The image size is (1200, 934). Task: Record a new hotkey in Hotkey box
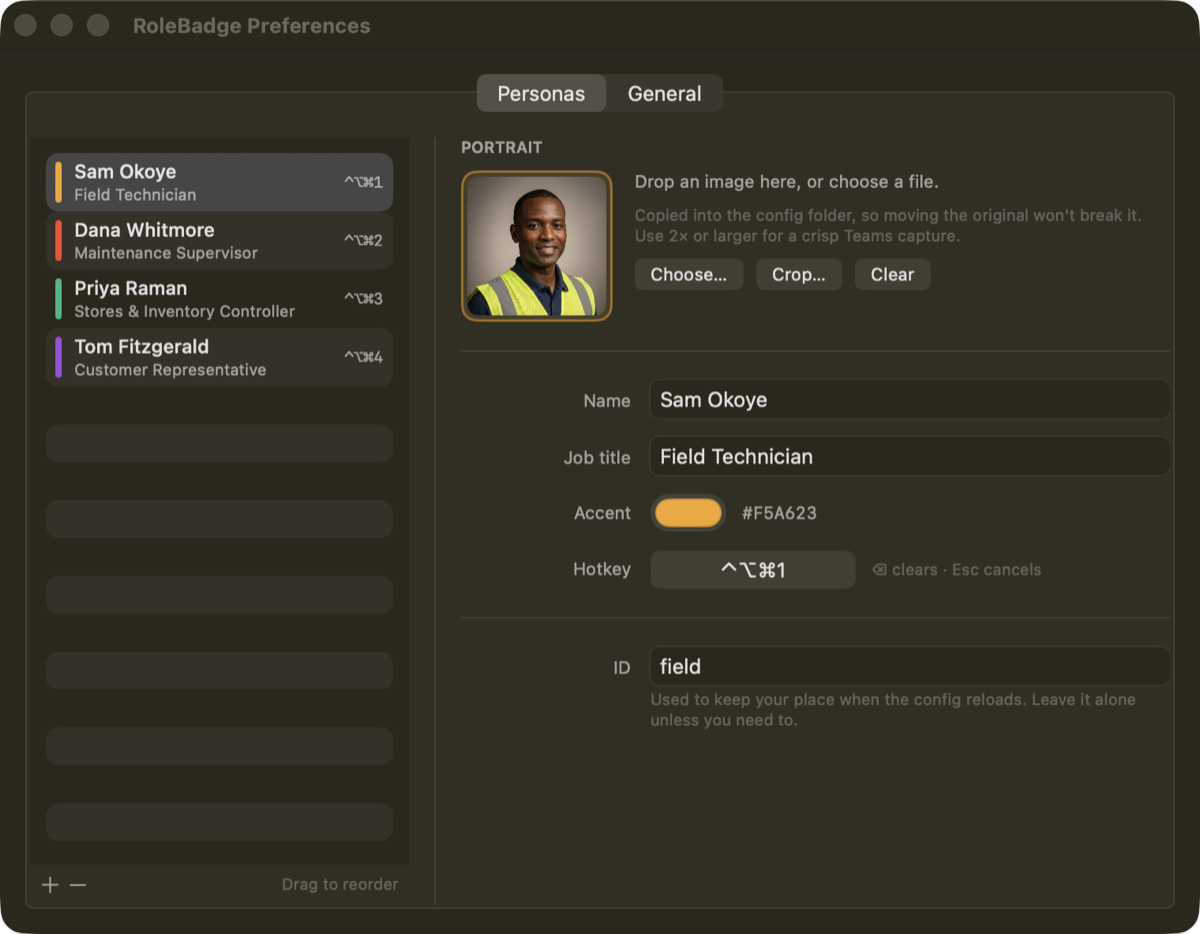pyautogui.click(x=753, y=570)
